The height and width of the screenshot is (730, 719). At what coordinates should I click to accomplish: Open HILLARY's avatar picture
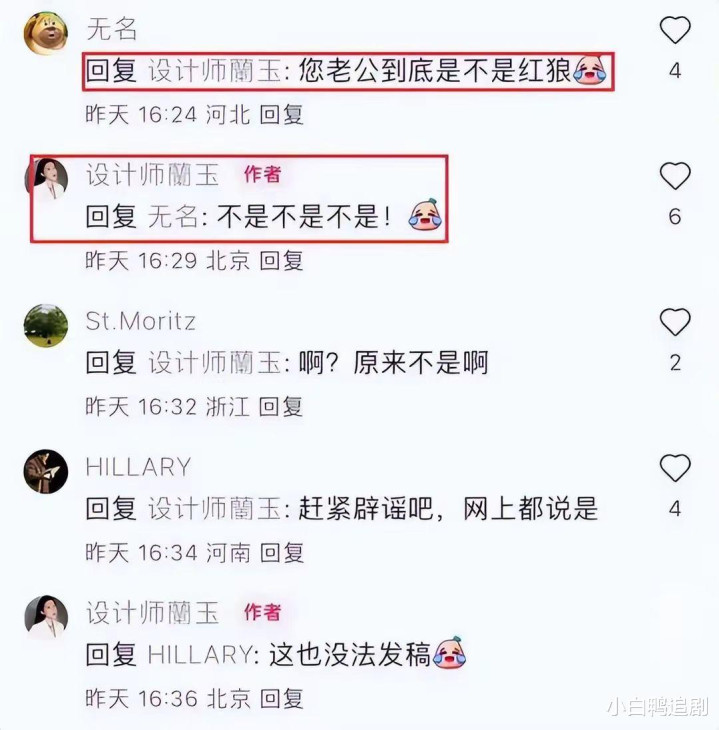coord(46,471)
